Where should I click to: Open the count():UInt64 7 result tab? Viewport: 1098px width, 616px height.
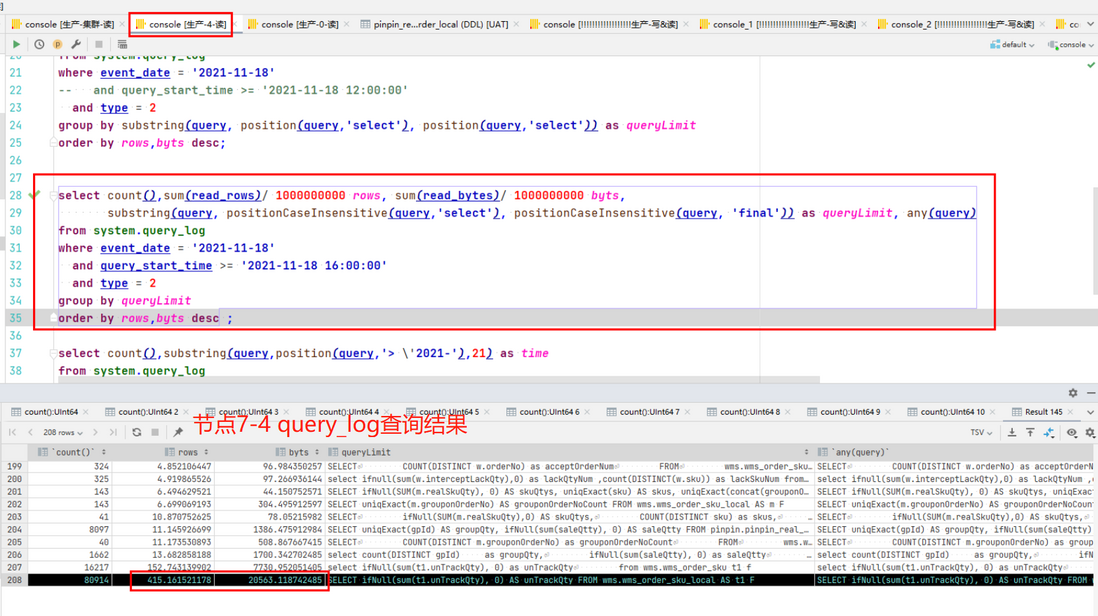(x=642, y=412)
